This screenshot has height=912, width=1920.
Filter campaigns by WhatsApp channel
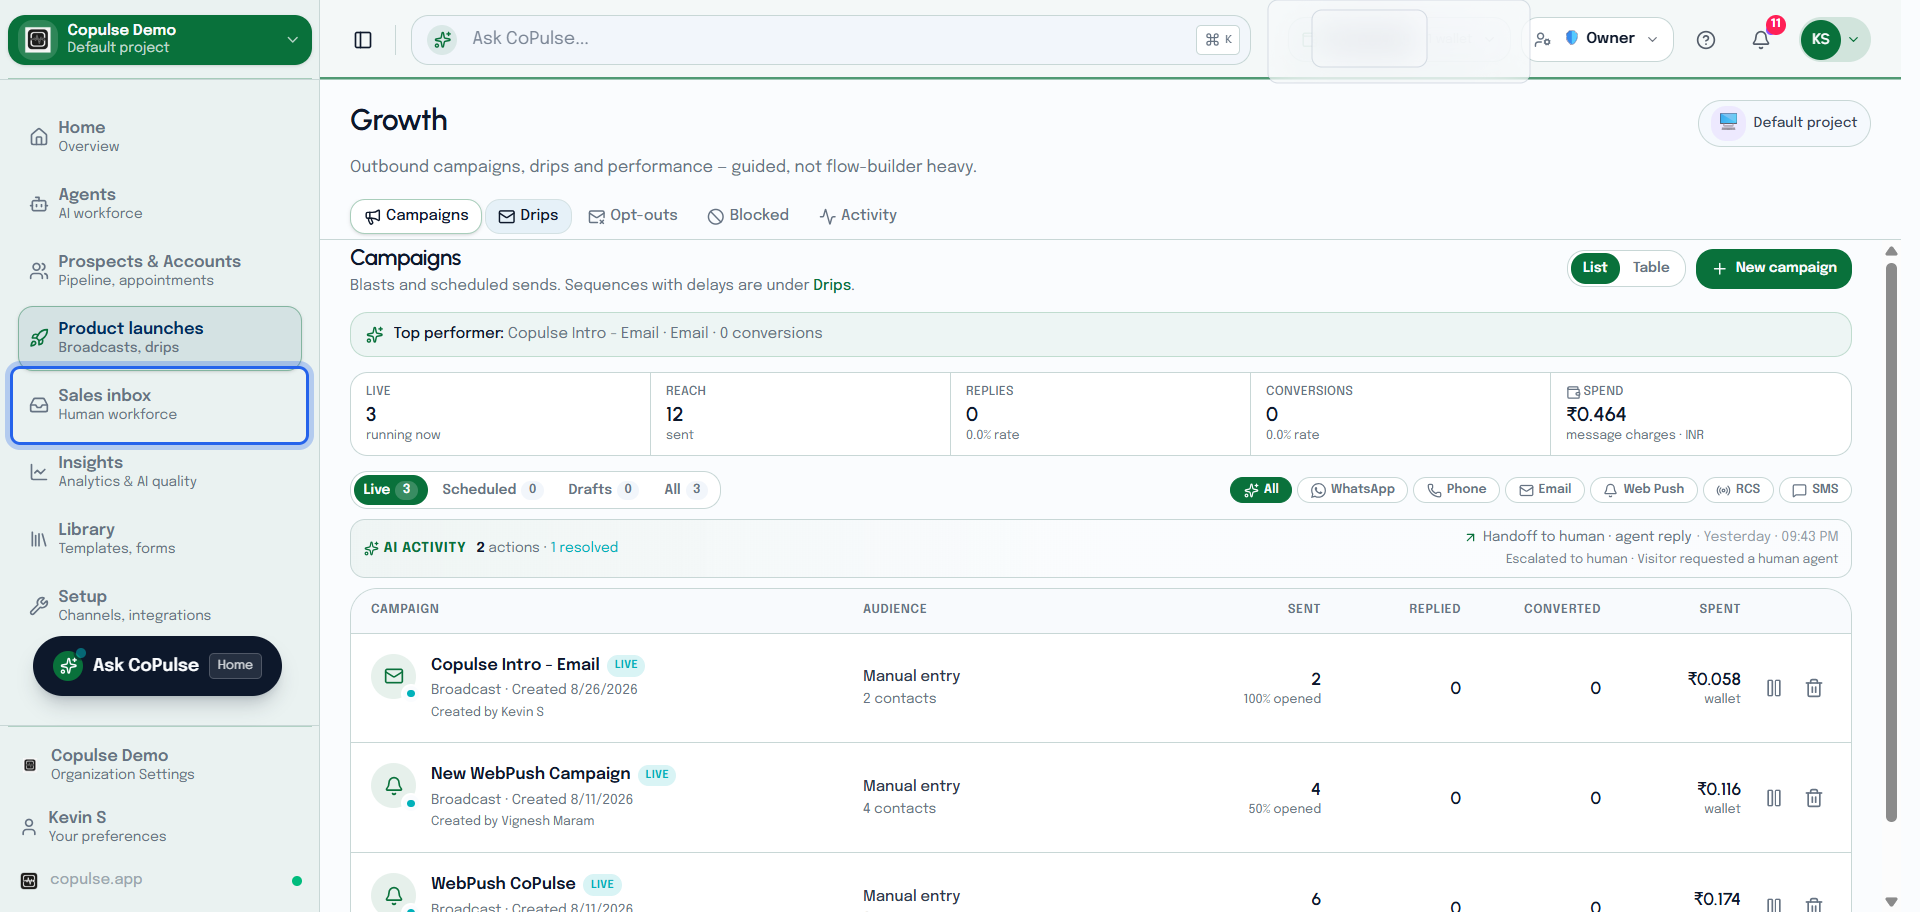coord(1352,490)
